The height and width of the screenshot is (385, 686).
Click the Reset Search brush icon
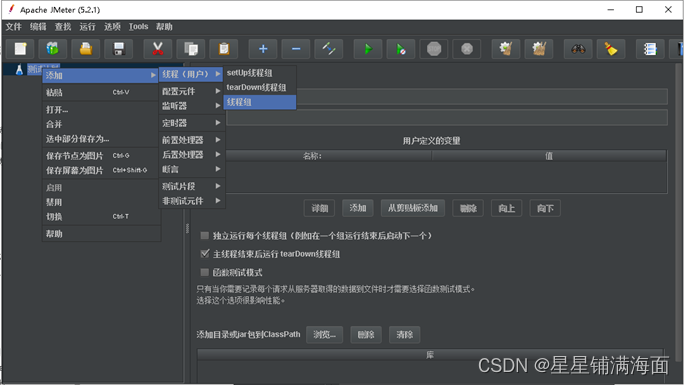[611, 49]
